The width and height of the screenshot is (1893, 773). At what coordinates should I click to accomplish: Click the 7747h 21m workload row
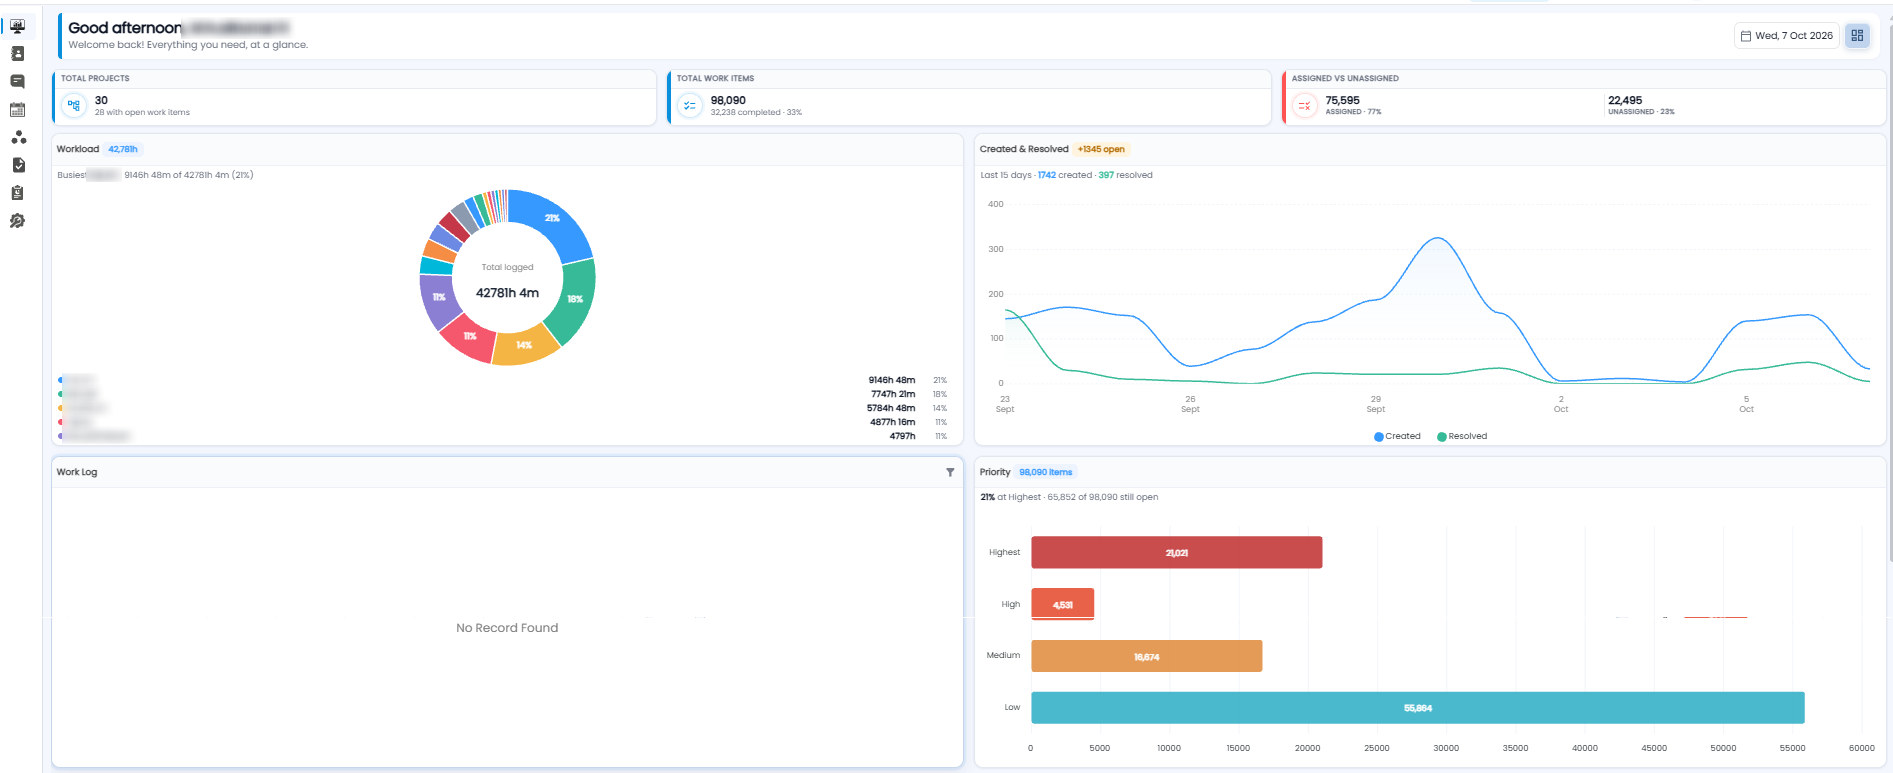(x=502, y=394)
